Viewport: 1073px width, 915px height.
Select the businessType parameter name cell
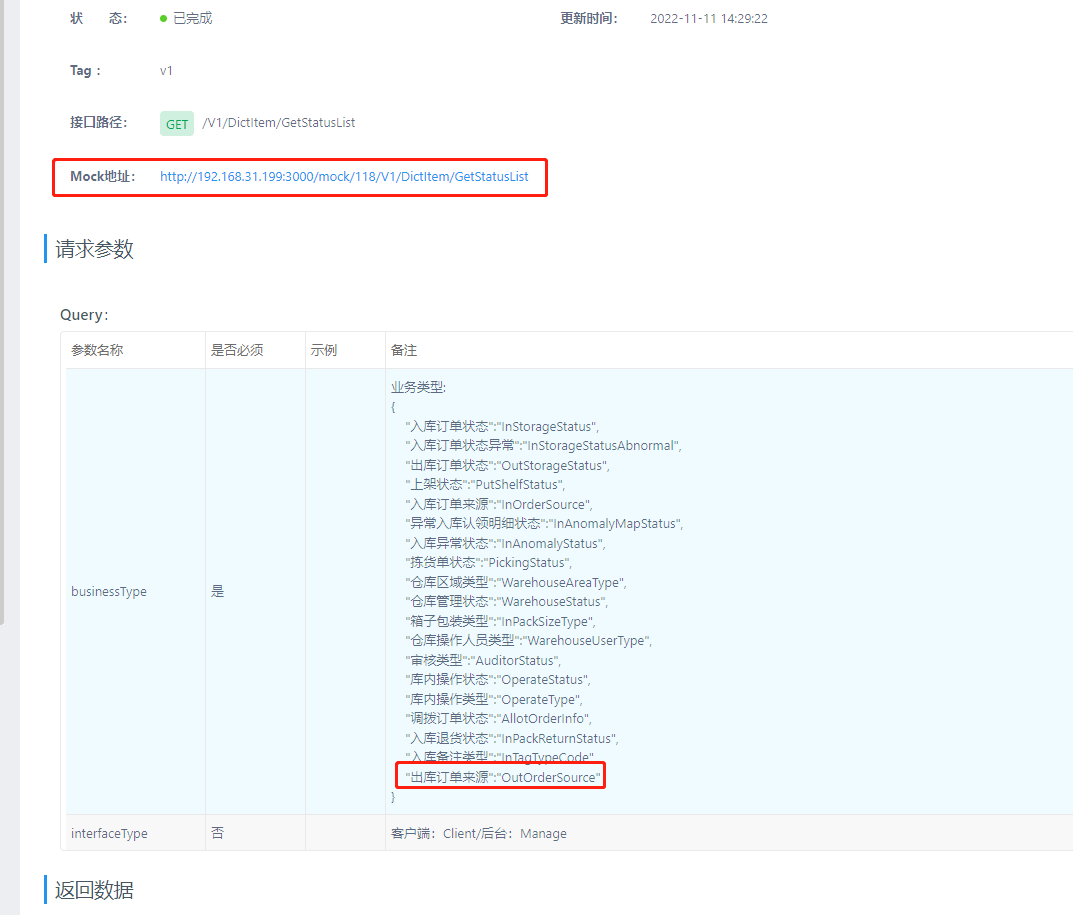pos(109,592)
